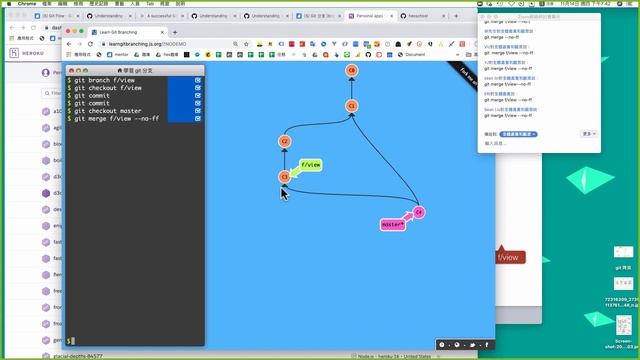Open a new tab in the back Chrome window
Viewport: 640px width, 360px height.
pyautogui.click(x=456, y=16)
